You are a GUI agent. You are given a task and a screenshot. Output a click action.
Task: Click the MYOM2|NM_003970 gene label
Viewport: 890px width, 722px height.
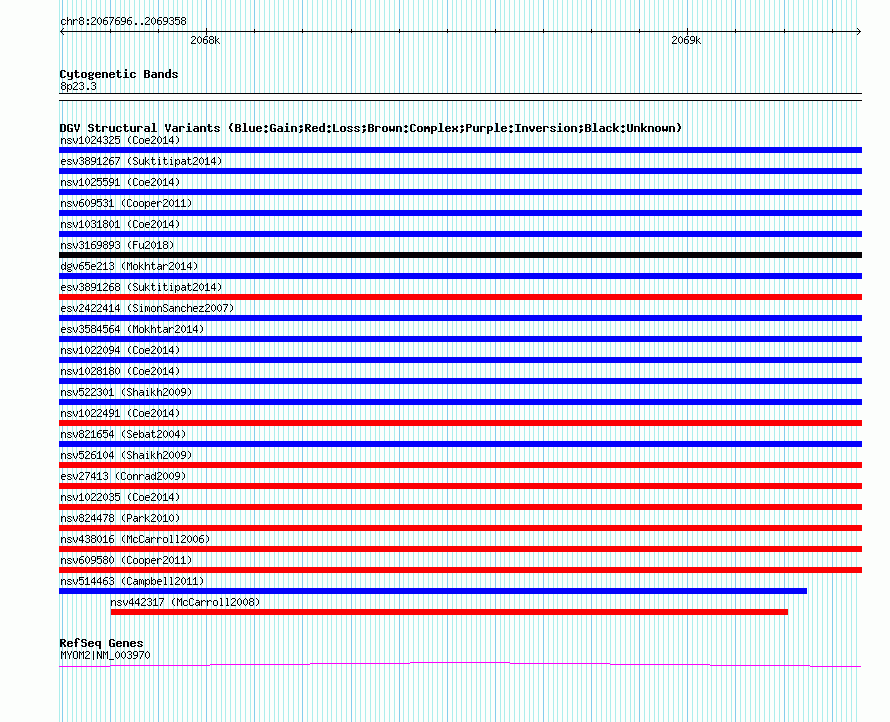[105, 655]
